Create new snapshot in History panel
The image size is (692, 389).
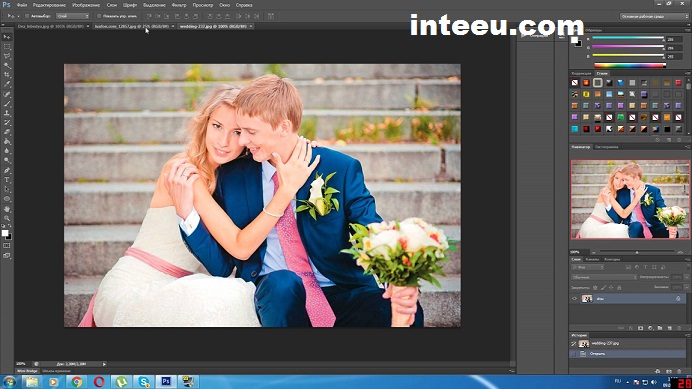pos(669,371)
